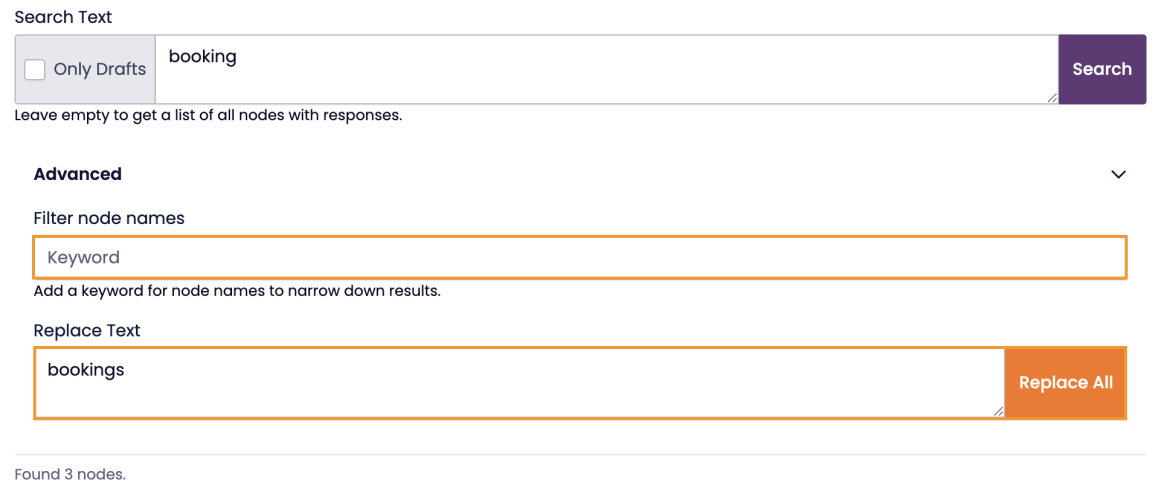Click the Replace All button
Viewport: 1161px width, 500px height.
pos(1065,383)
